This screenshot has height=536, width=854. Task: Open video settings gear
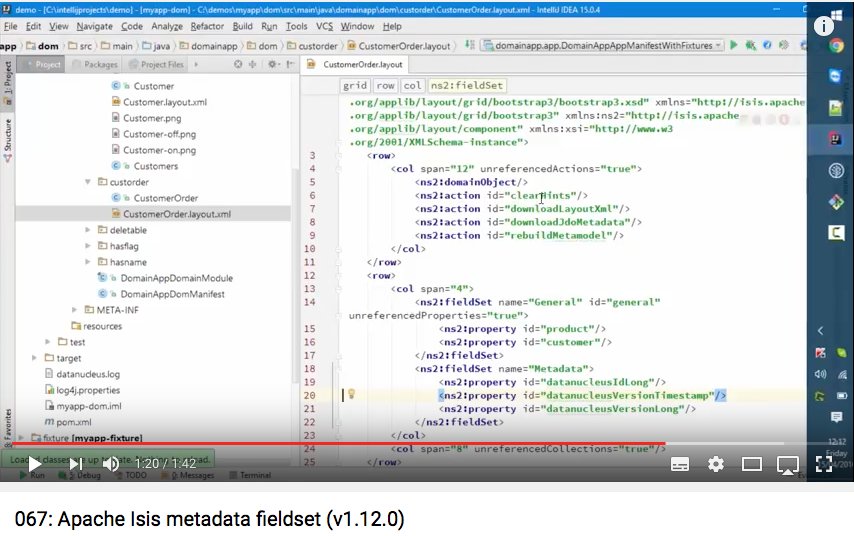(716, 464)
